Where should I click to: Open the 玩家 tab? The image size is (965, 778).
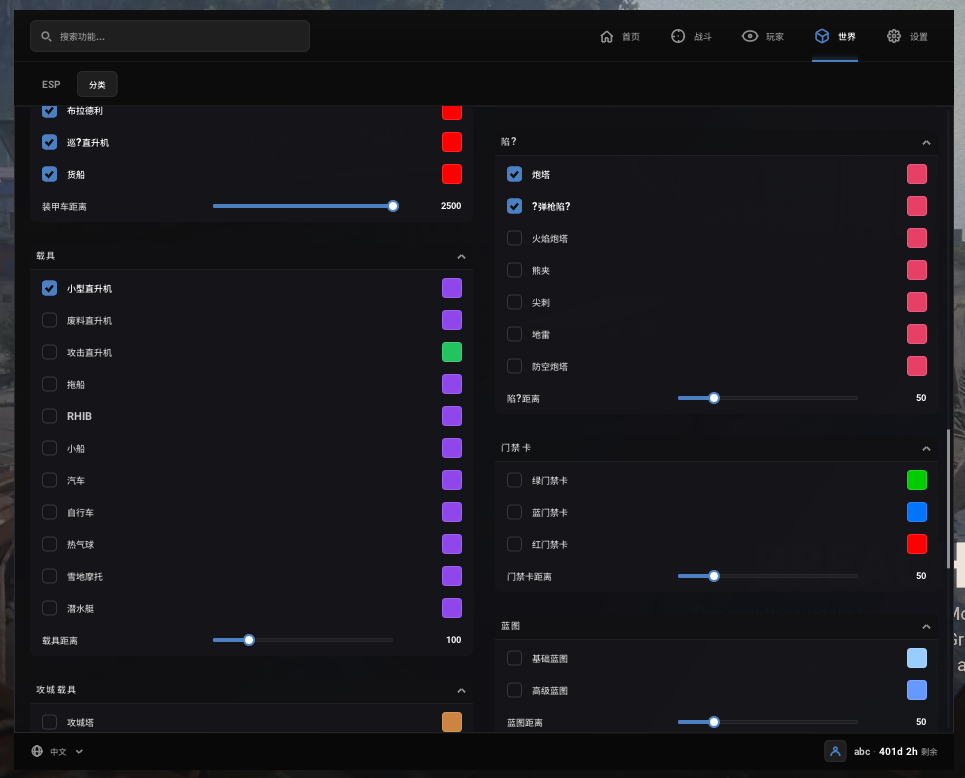pyautogui.click(x=763, y=36)
